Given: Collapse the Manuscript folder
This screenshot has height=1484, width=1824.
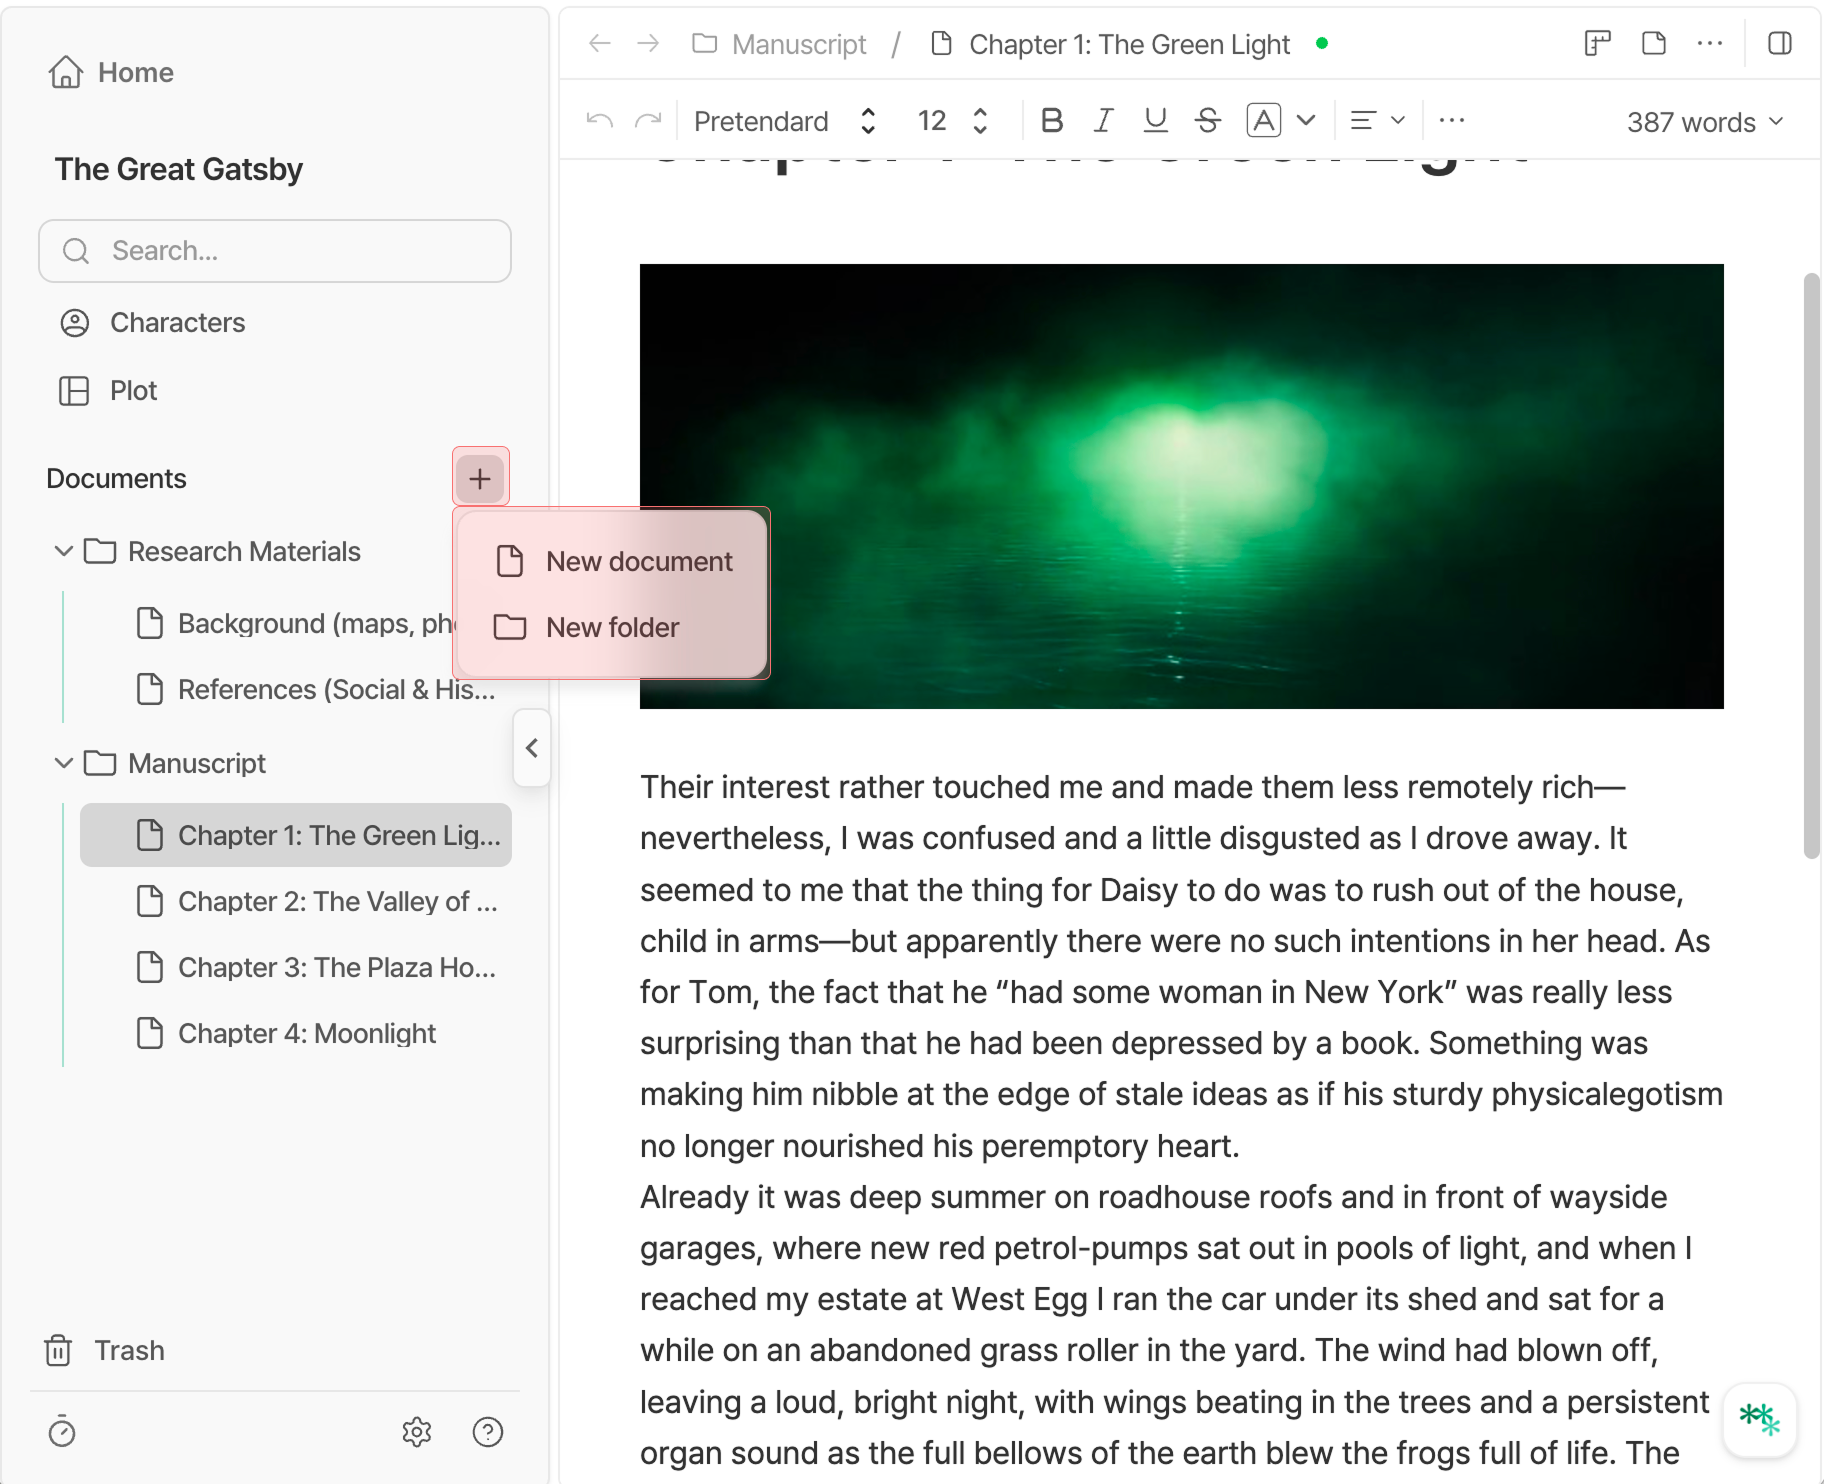Looking at the screenshot, I should point(63,763).
